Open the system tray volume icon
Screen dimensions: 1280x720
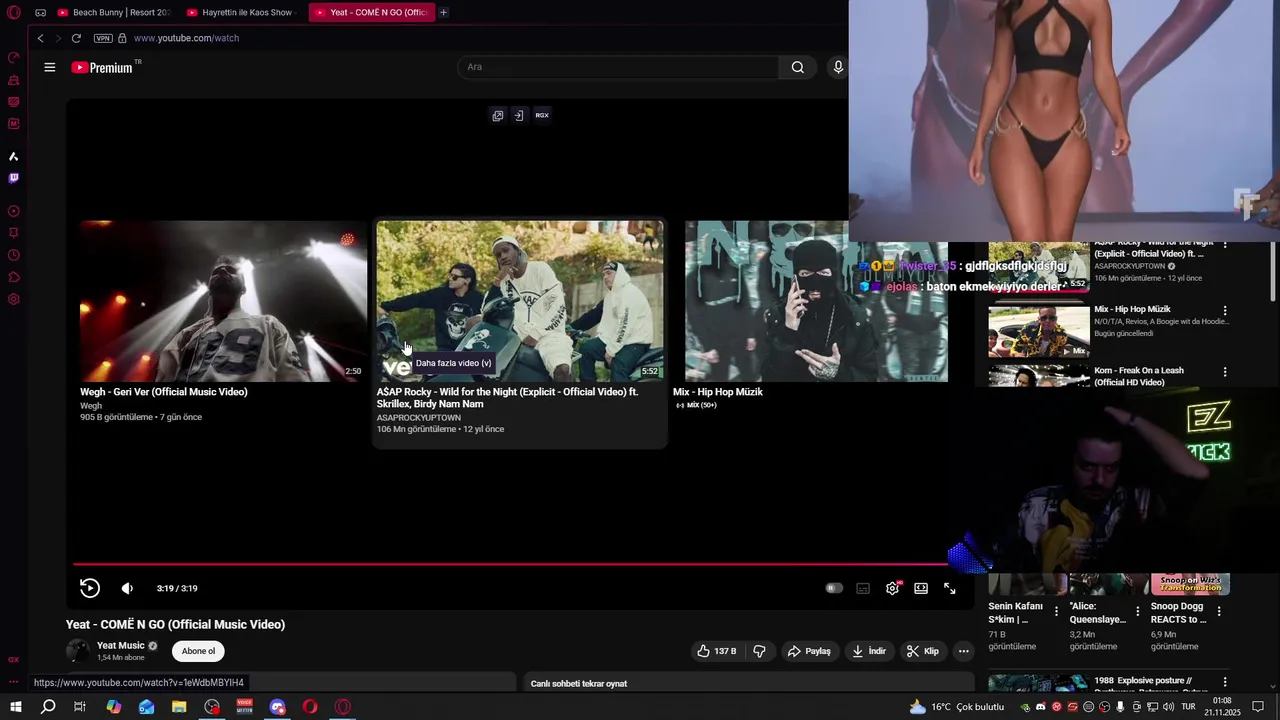click(x=1168, y=707)
